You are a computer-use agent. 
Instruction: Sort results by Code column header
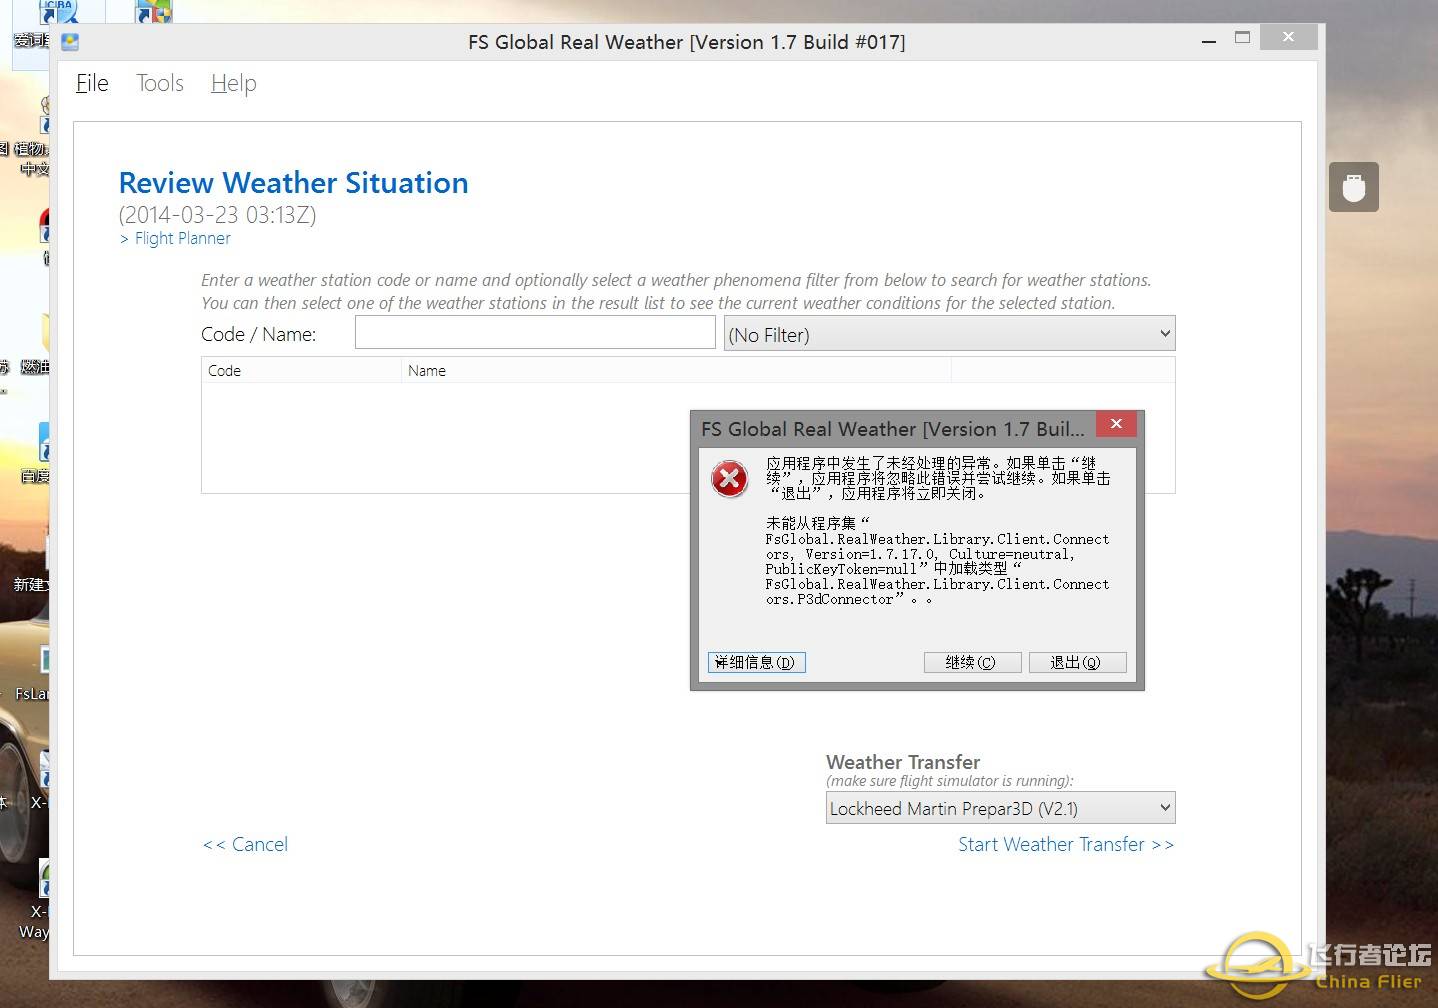point(301,370)
